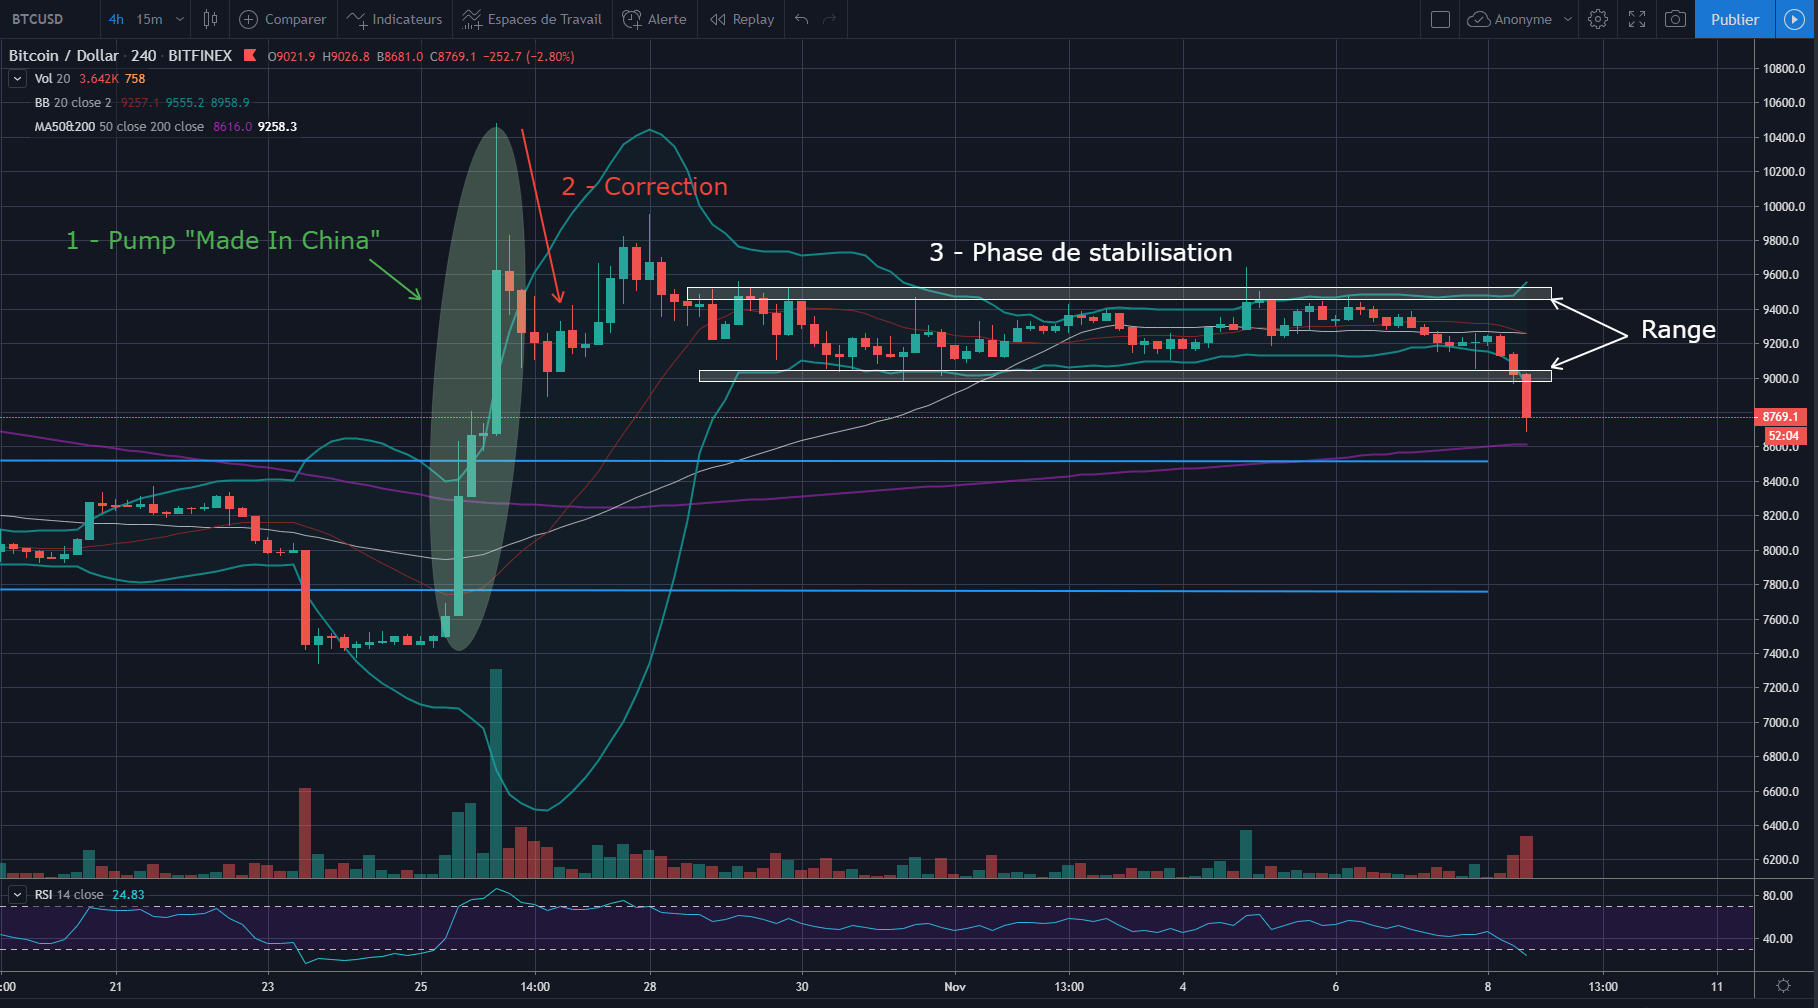The height and width of the screenshot is (1008, 1818).
Task: Click the Publier button
Action: 1735,19
